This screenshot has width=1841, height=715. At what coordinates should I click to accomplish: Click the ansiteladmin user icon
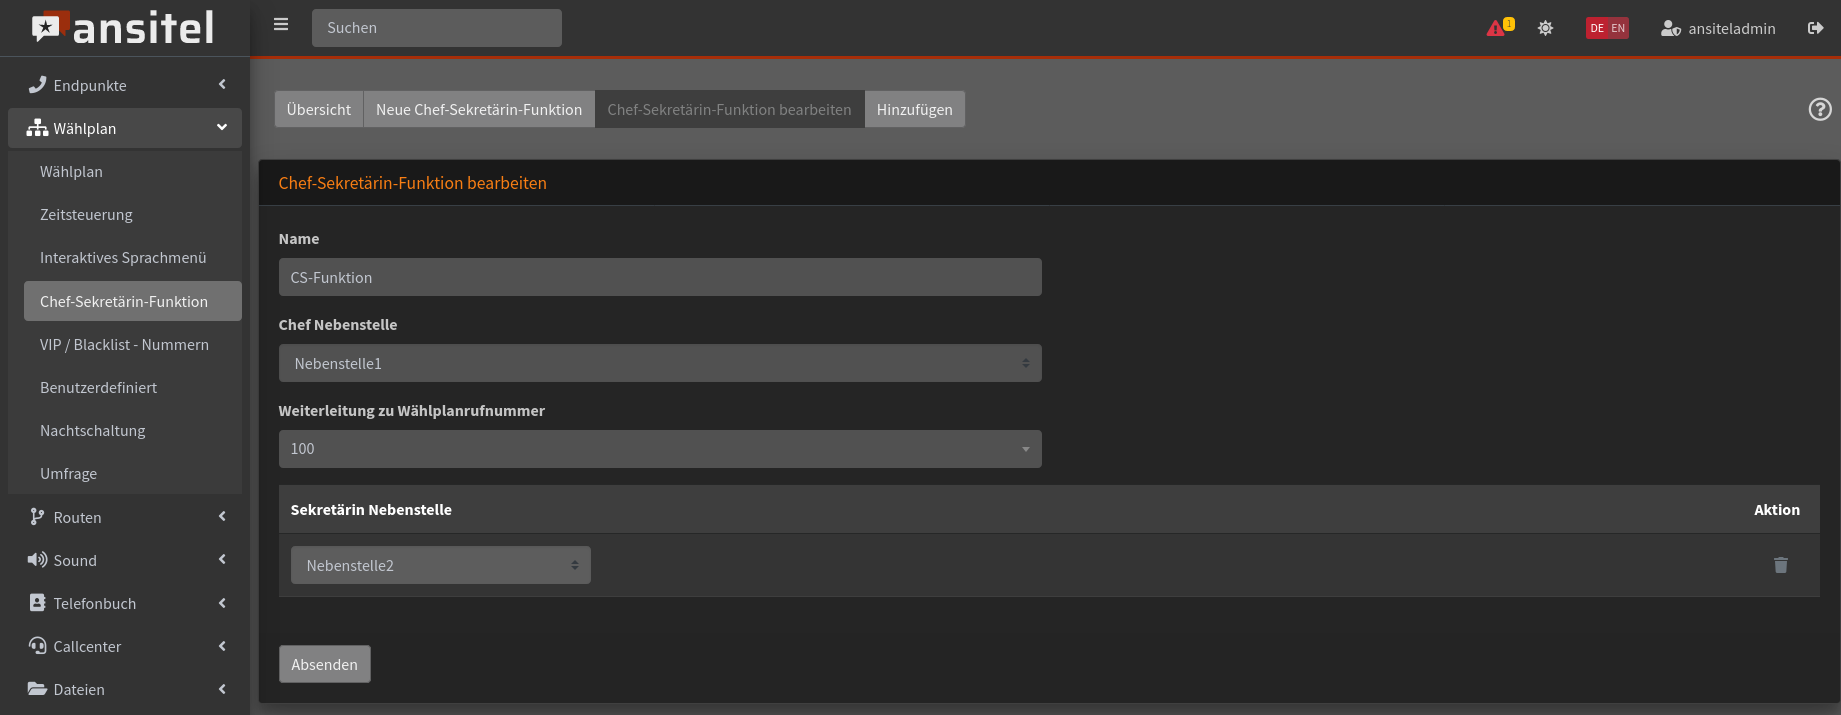point(1670,28)
